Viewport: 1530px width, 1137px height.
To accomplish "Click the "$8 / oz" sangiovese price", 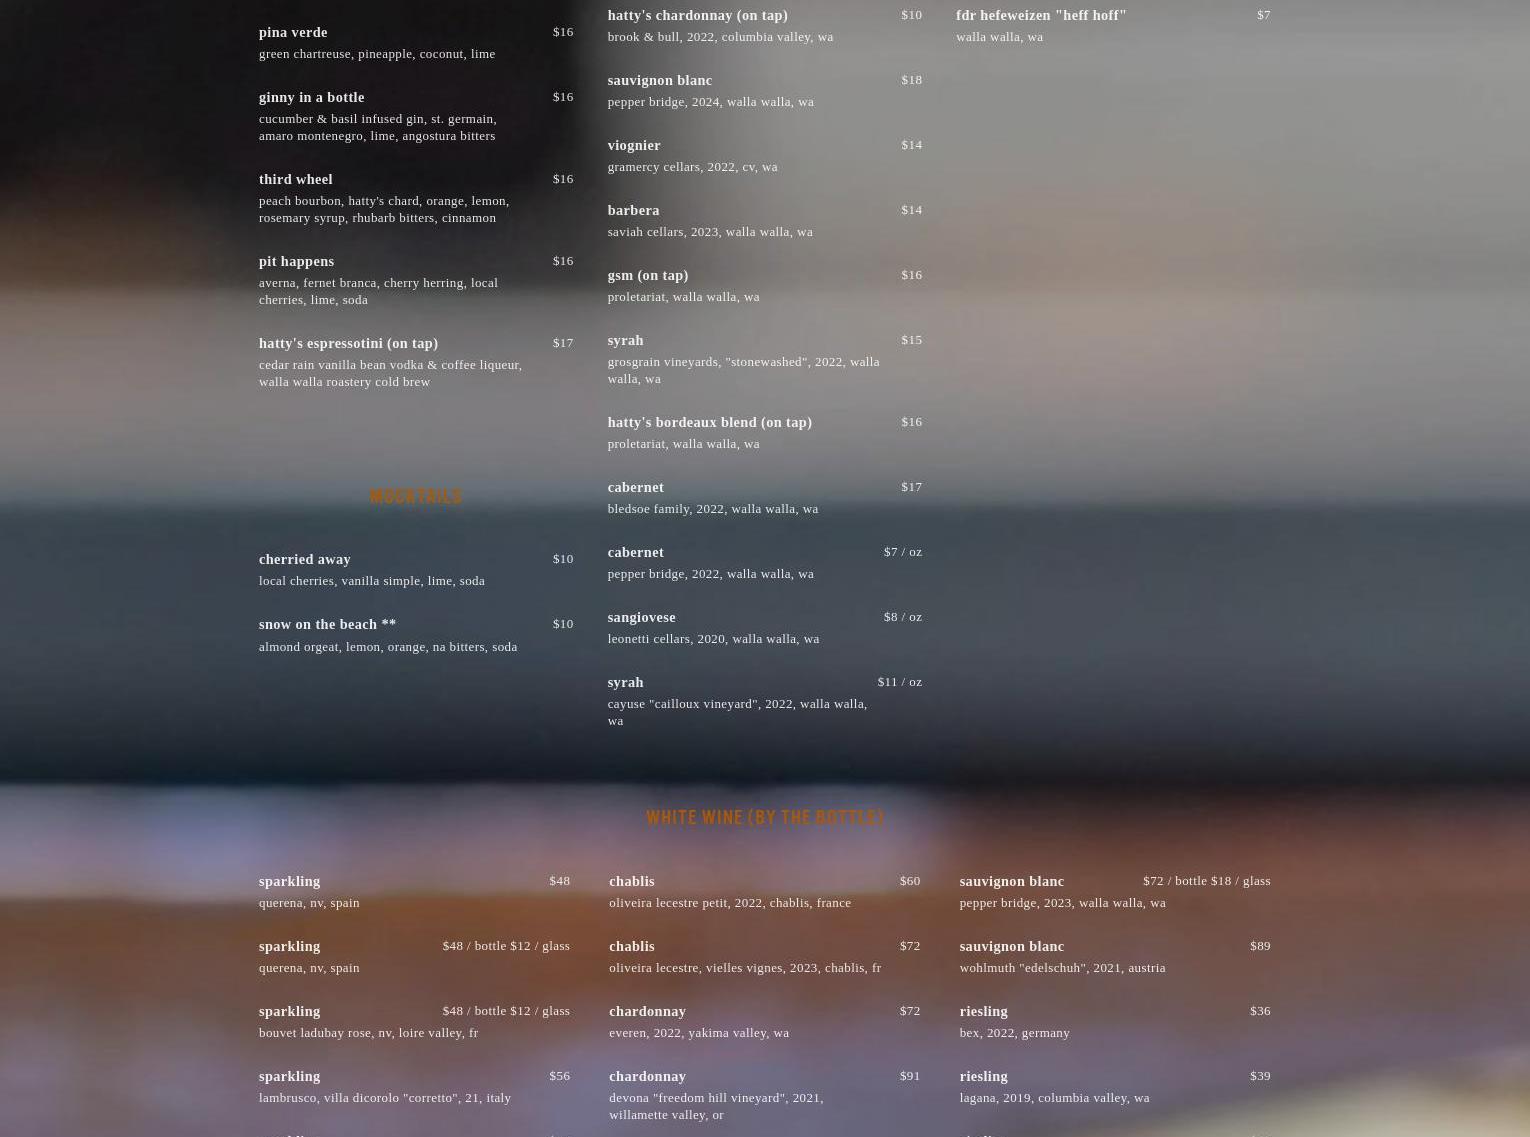I will pos(903,616).
